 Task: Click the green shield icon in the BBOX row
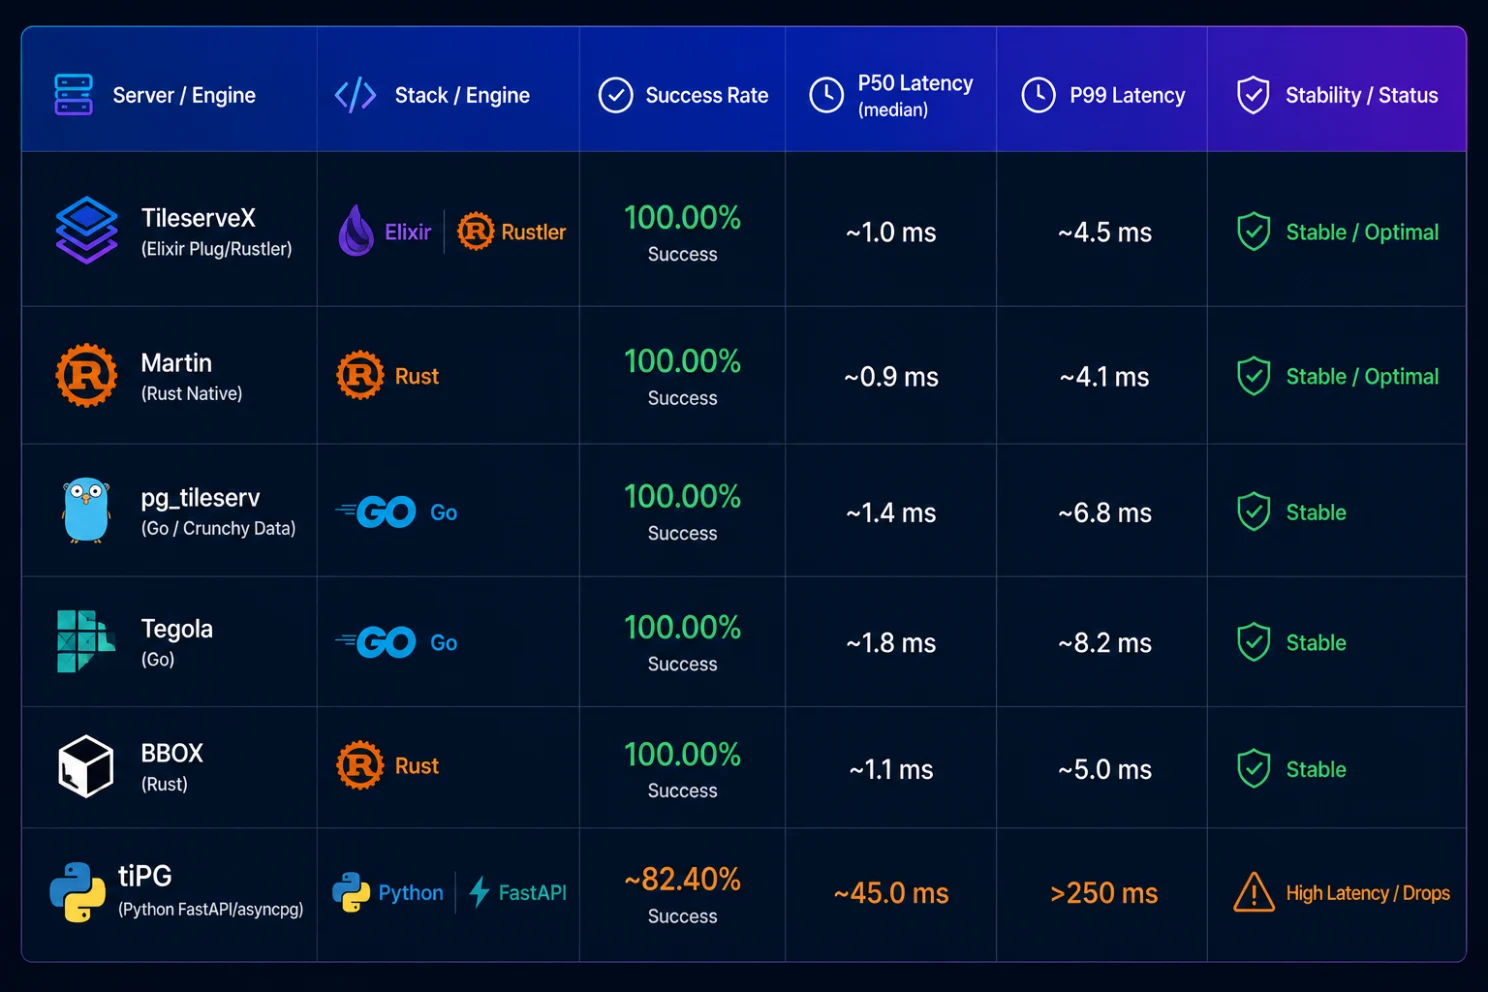pyautogui.click(x=1253, y=769)
